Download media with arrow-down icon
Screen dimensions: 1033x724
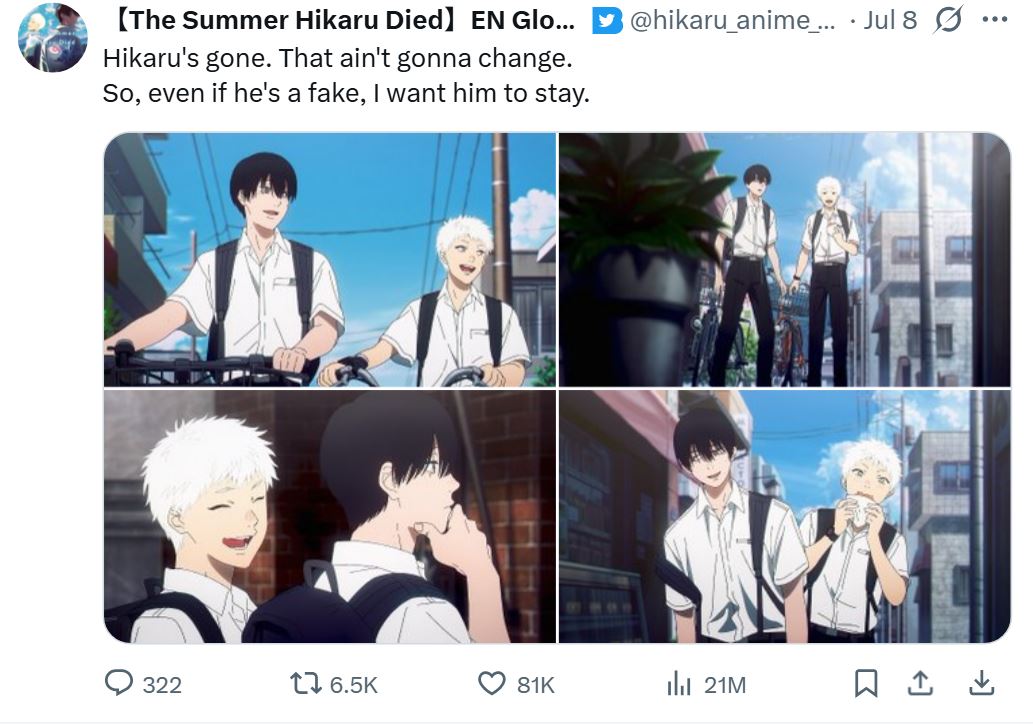click(x=982, y=683)
